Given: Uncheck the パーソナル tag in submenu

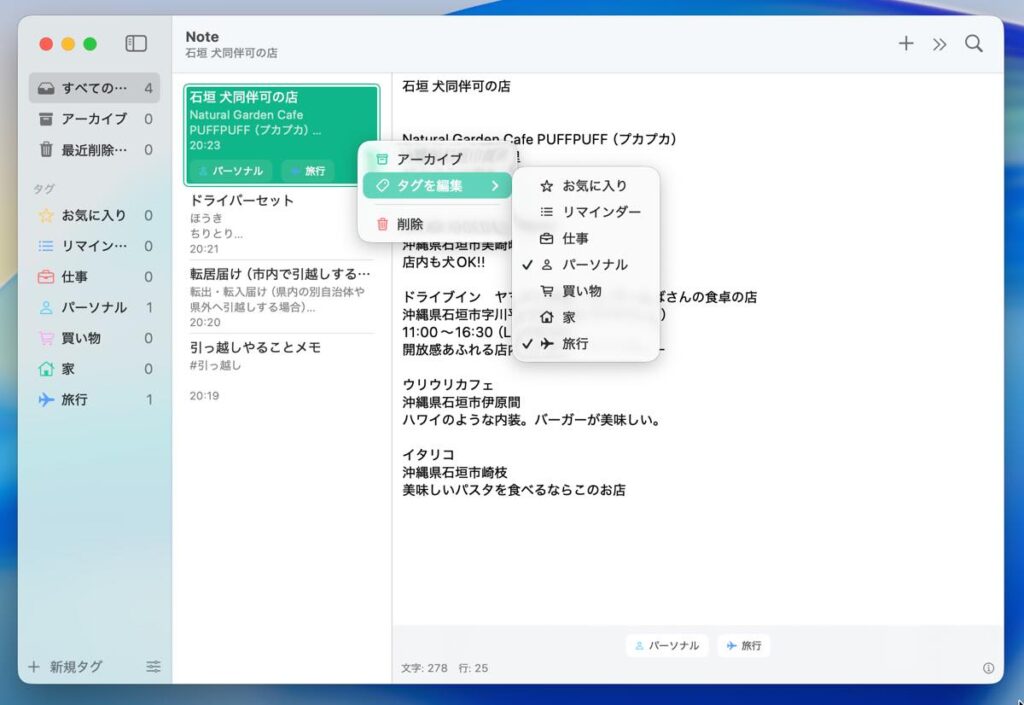Looking at the screenshot, I should point(594,265).
